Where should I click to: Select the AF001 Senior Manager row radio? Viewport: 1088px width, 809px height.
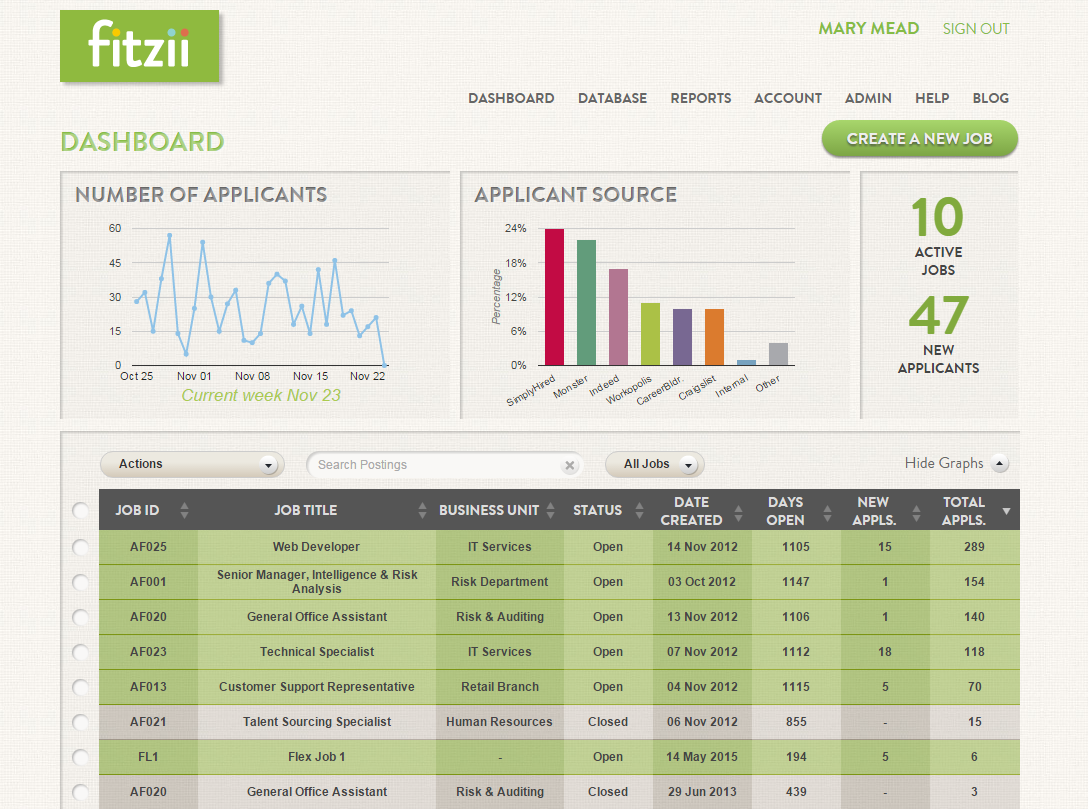(x=80, y=582)
